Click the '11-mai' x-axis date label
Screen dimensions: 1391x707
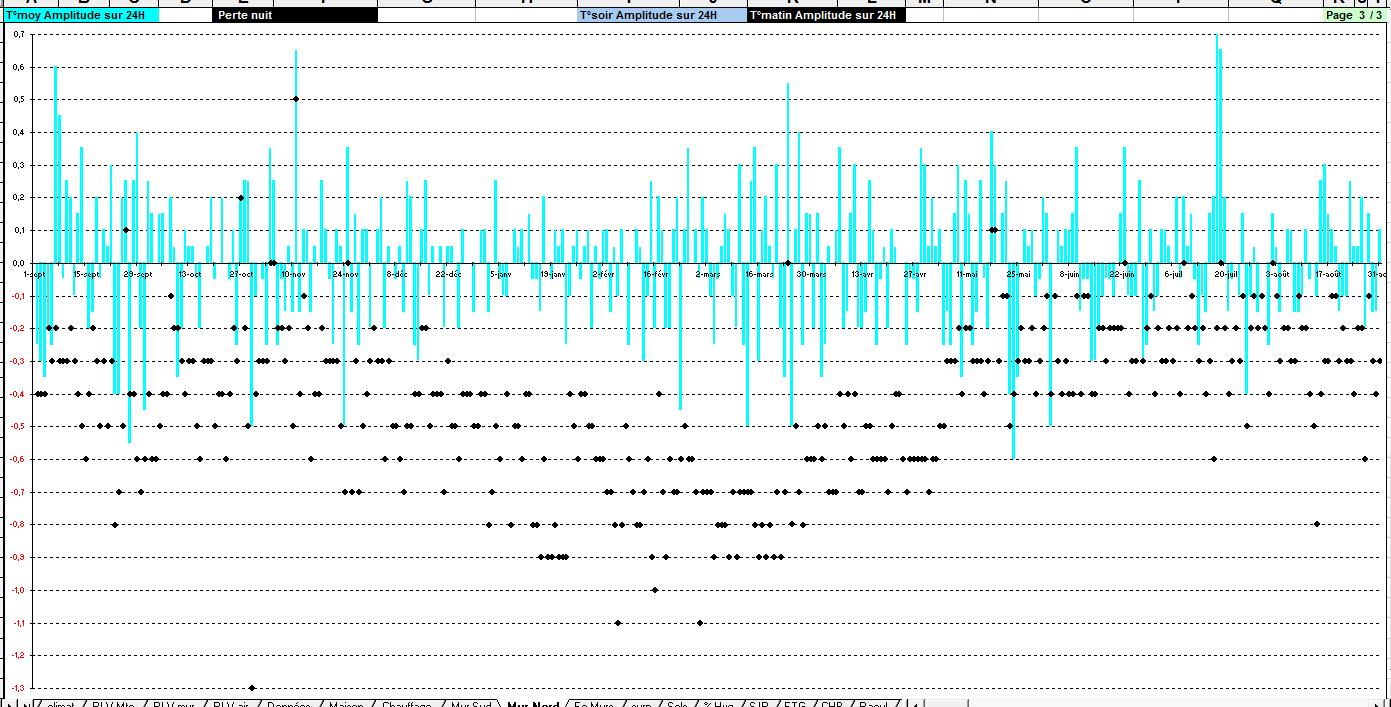pos(967,273)
